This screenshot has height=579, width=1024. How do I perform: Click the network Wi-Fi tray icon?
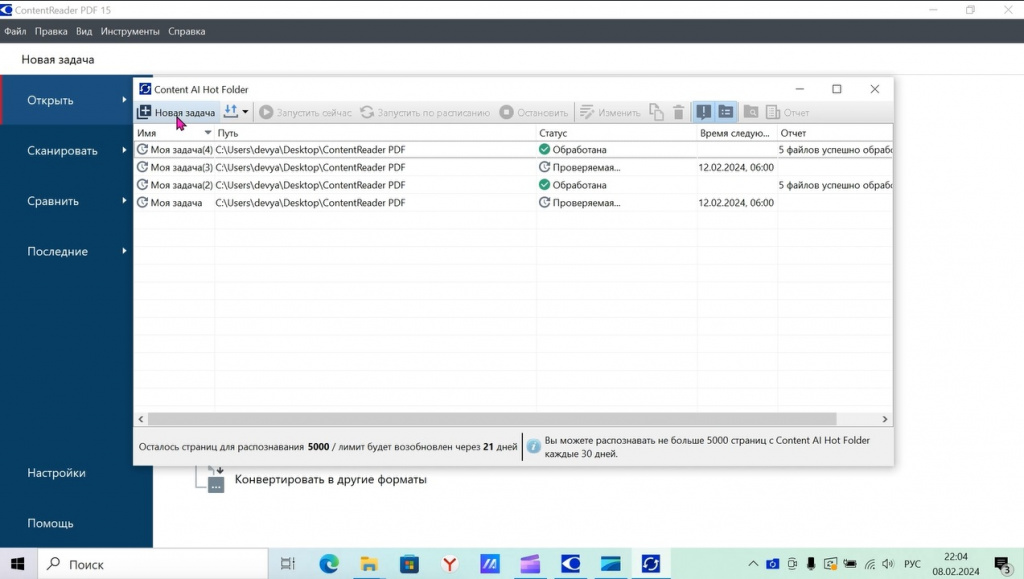[x=869, y=564]
